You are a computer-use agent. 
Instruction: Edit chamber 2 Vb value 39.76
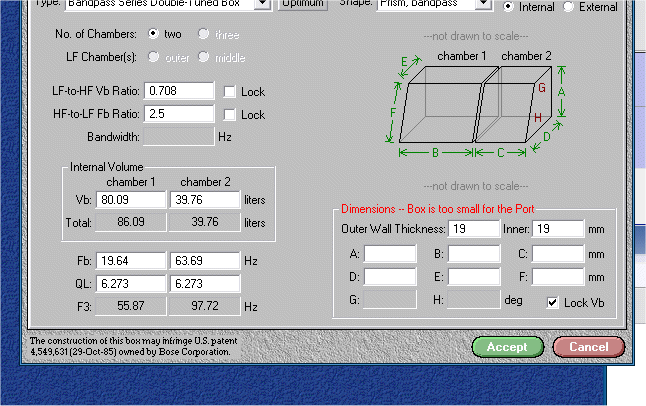pos(205,200)
